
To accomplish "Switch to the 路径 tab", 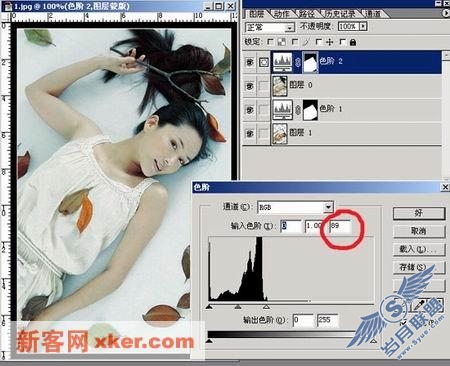I will pos(307,14).
